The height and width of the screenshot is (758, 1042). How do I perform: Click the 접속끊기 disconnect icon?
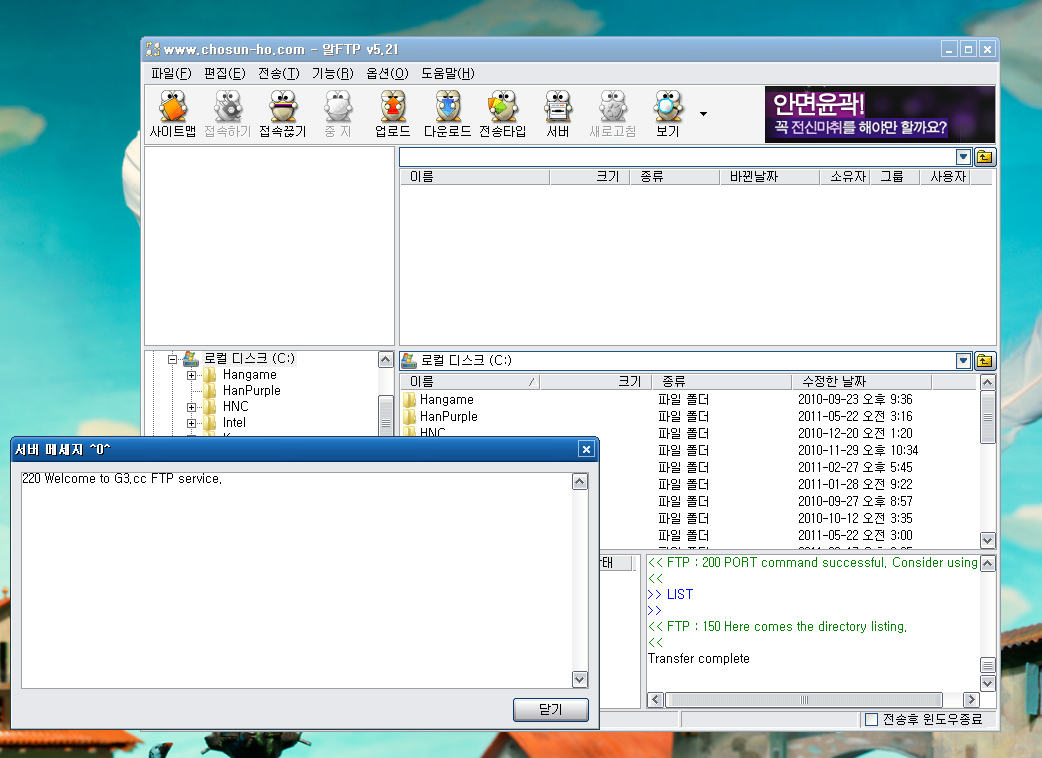click(x=283, y=114)
